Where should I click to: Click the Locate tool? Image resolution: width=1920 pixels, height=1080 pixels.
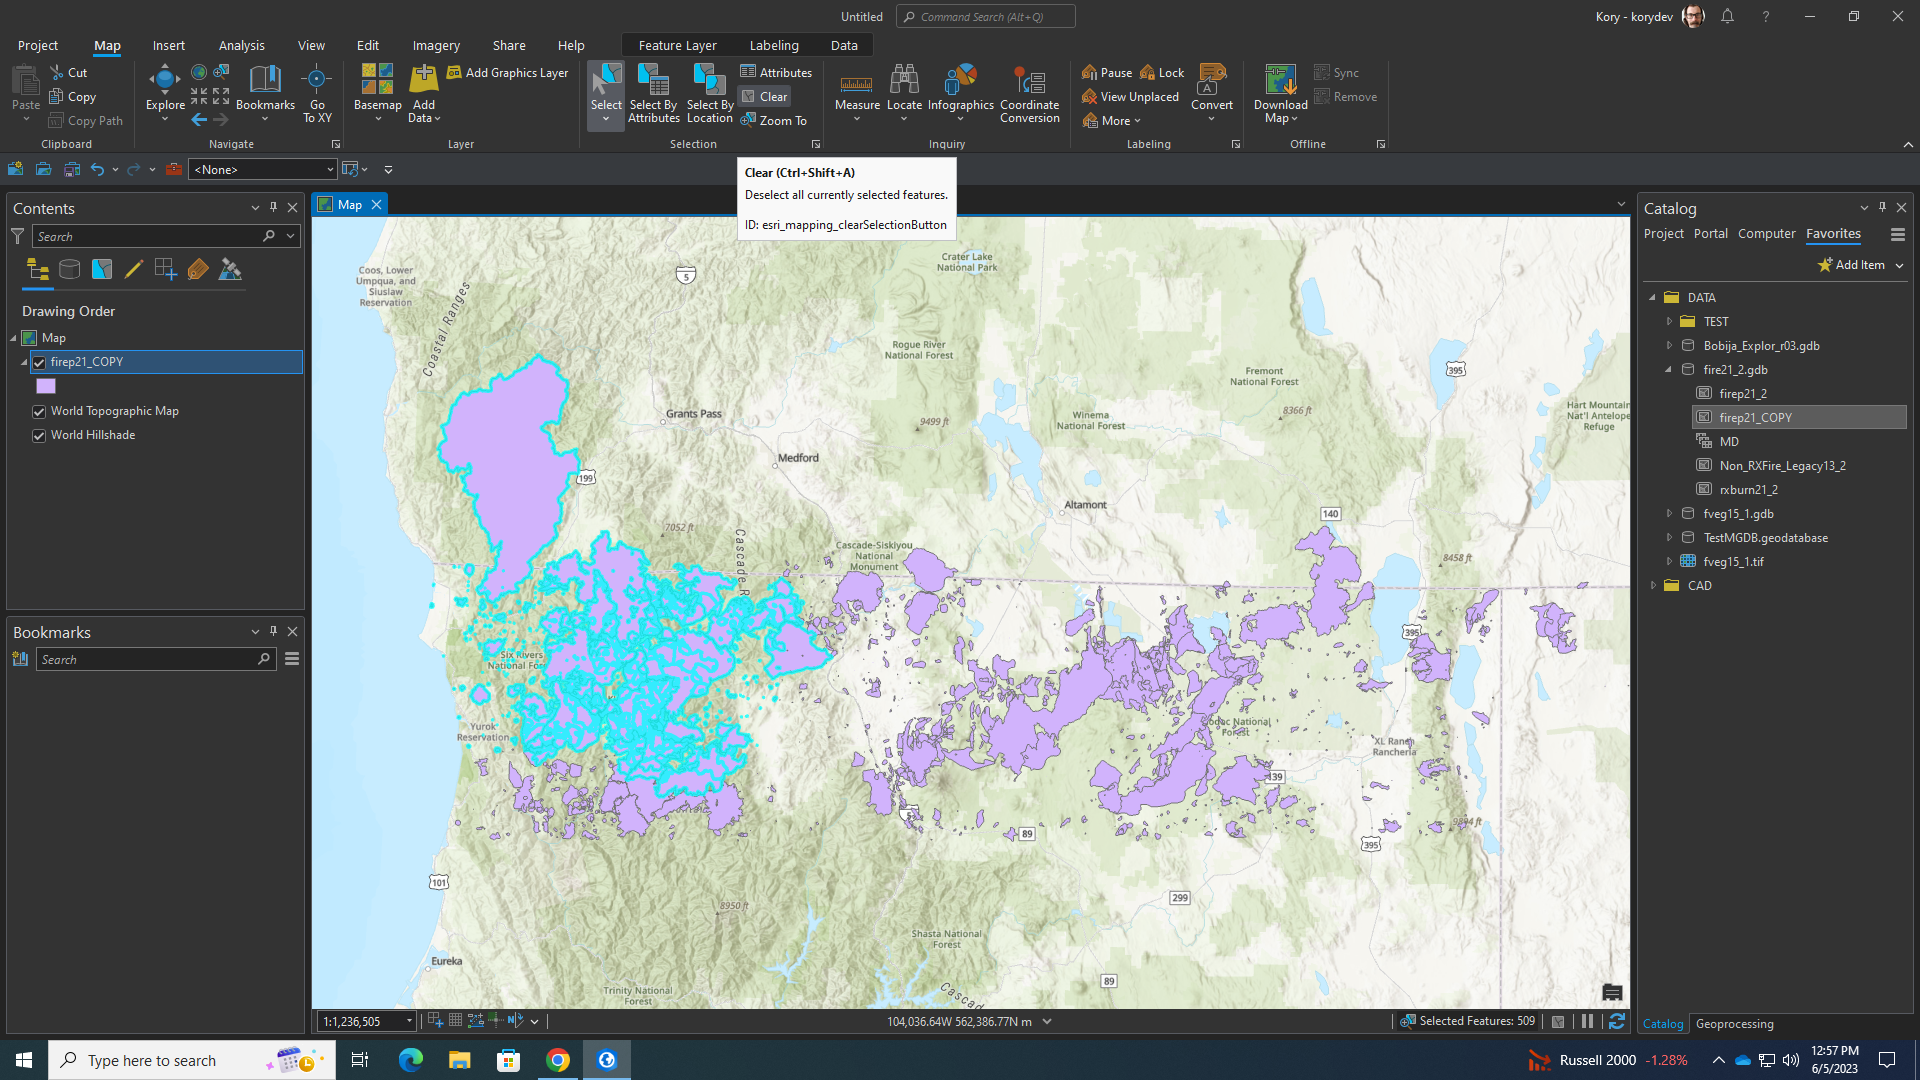point(904,90)
